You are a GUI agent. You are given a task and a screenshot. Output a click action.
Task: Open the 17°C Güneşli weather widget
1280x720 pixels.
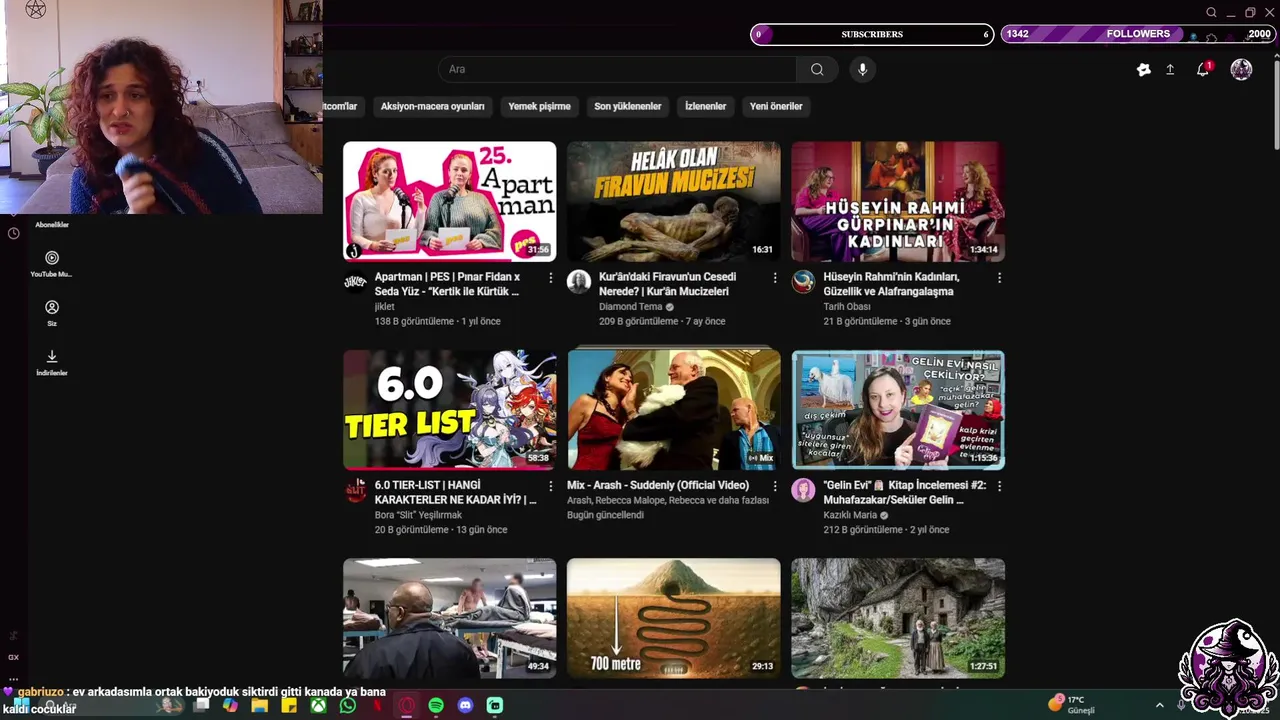(x=1072, y=704)
